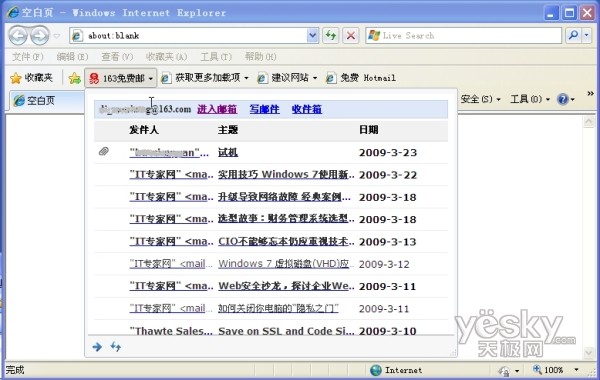
Task: Click sender IT专家网 on the 2009-3-22 row
Action: (x=171, y=175)
